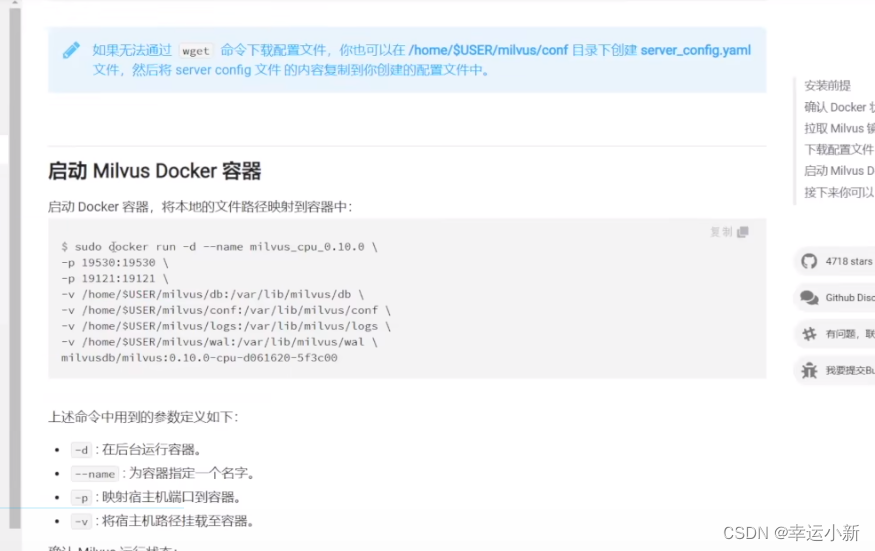Jump to 下载配置文件 in the outline

tap(839, 149)
